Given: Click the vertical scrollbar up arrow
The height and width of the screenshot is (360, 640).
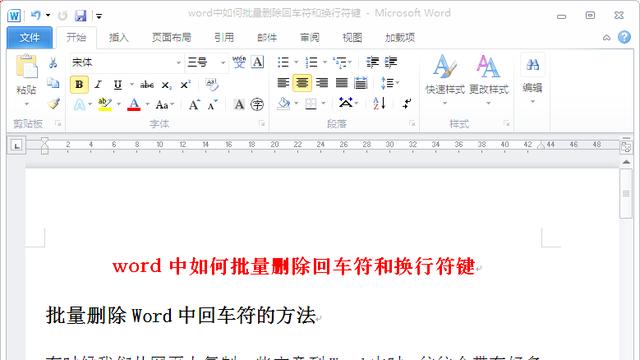Looking at the screenshot, I should pos(626,162).
